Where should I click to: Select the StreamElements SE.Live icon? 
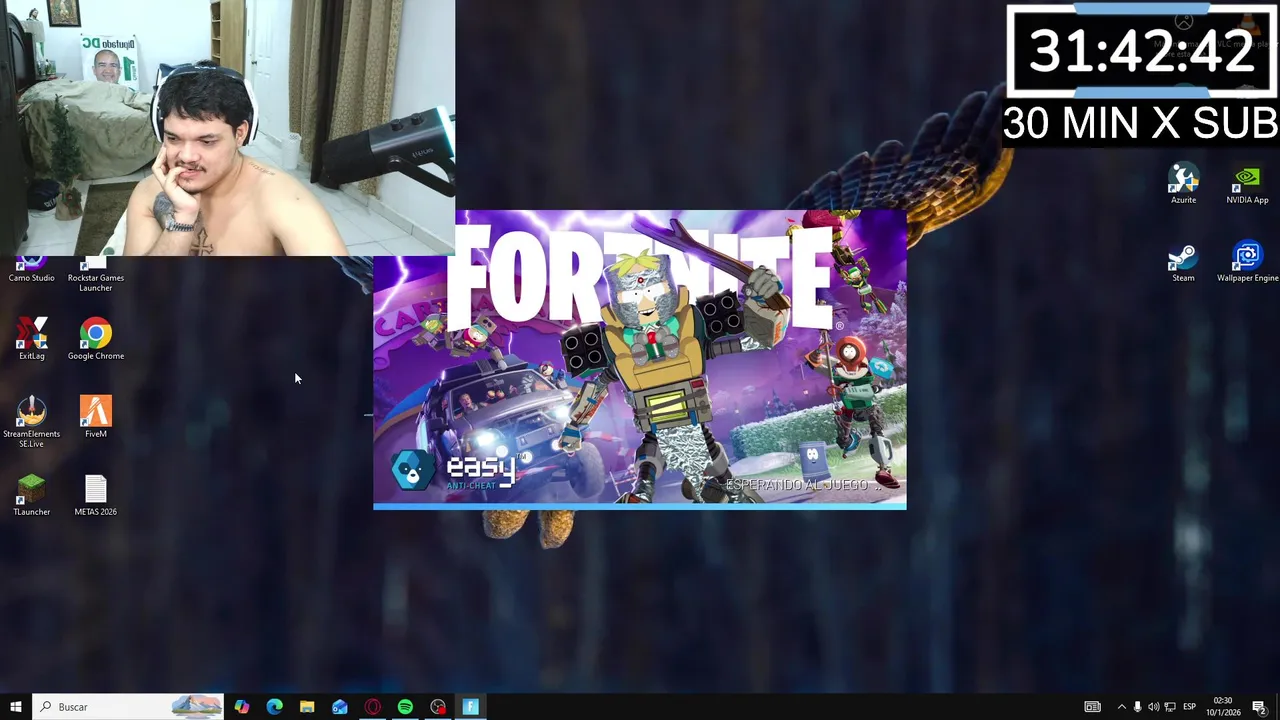pos(31,423)
